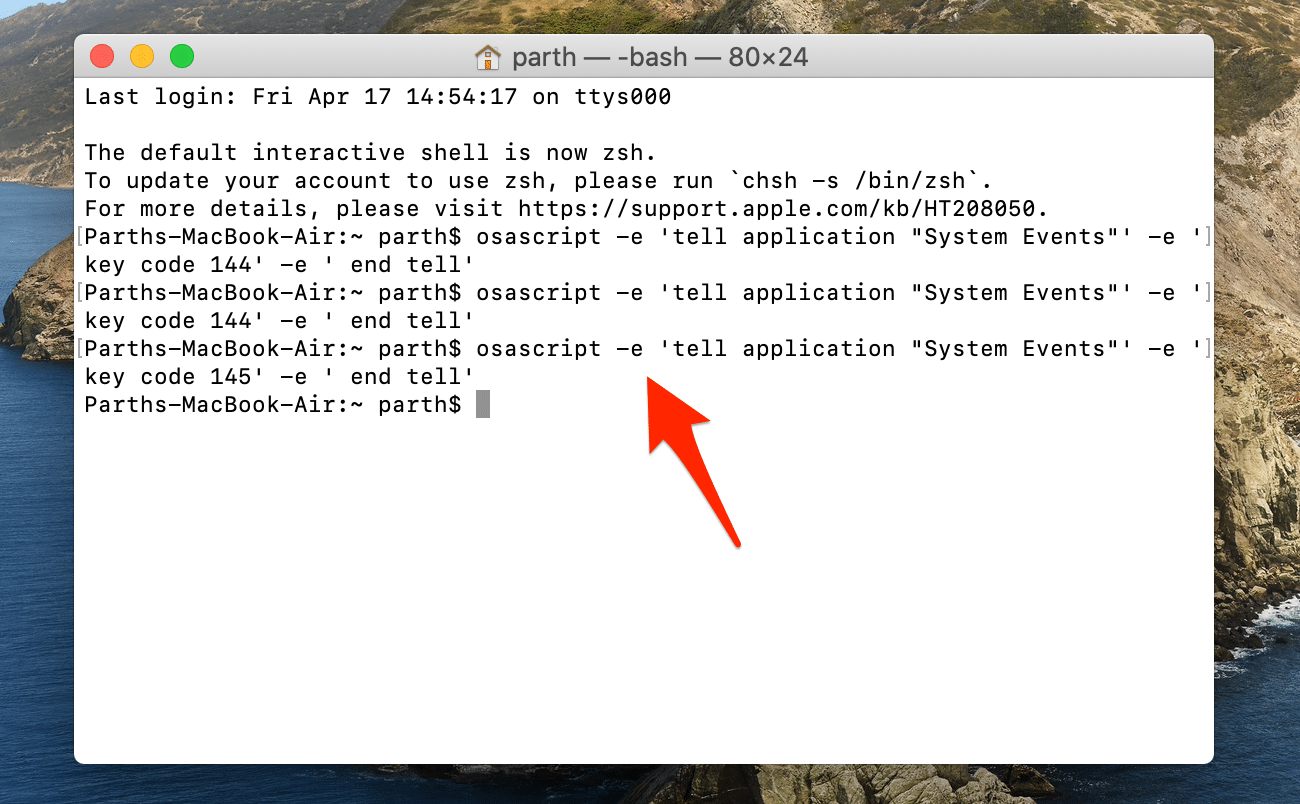Click the last 'Parths-MacBook-Air:~ parth$' prompt
Viewport: 1300px width, 804px height.
point(272,405)
